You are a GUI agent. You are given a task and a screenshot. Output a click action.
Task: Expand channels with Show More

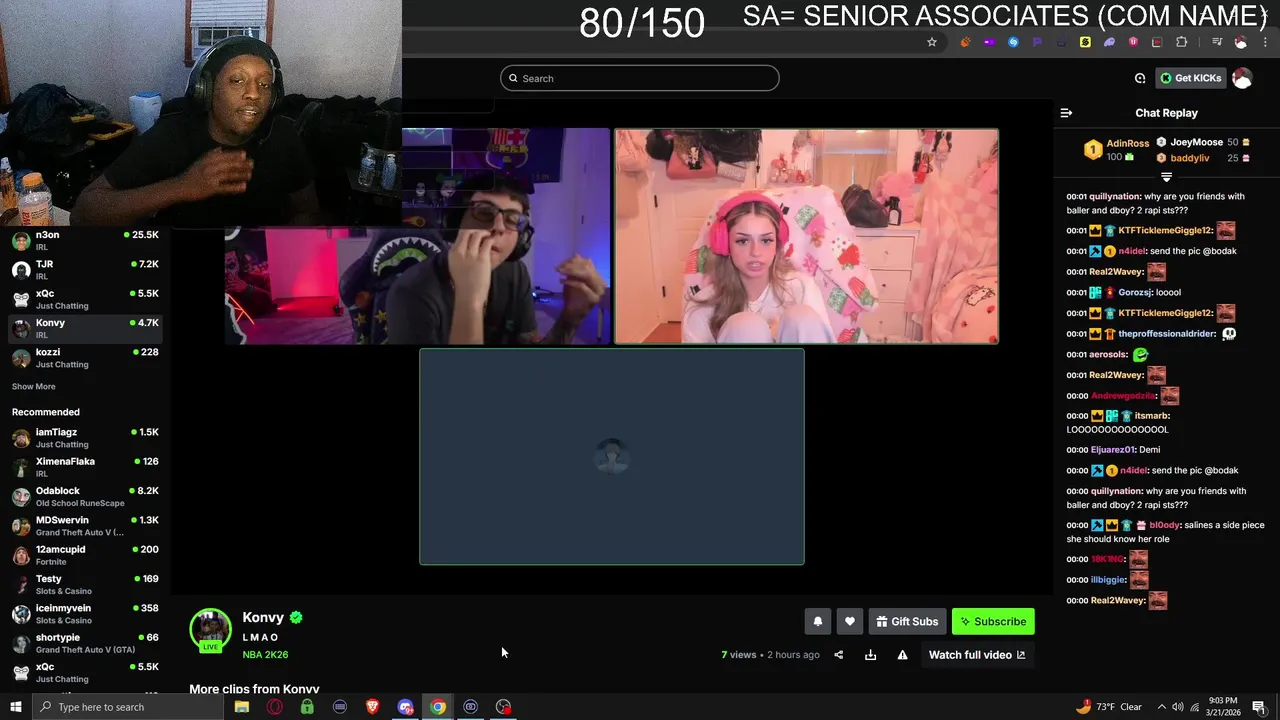[34, 387]
